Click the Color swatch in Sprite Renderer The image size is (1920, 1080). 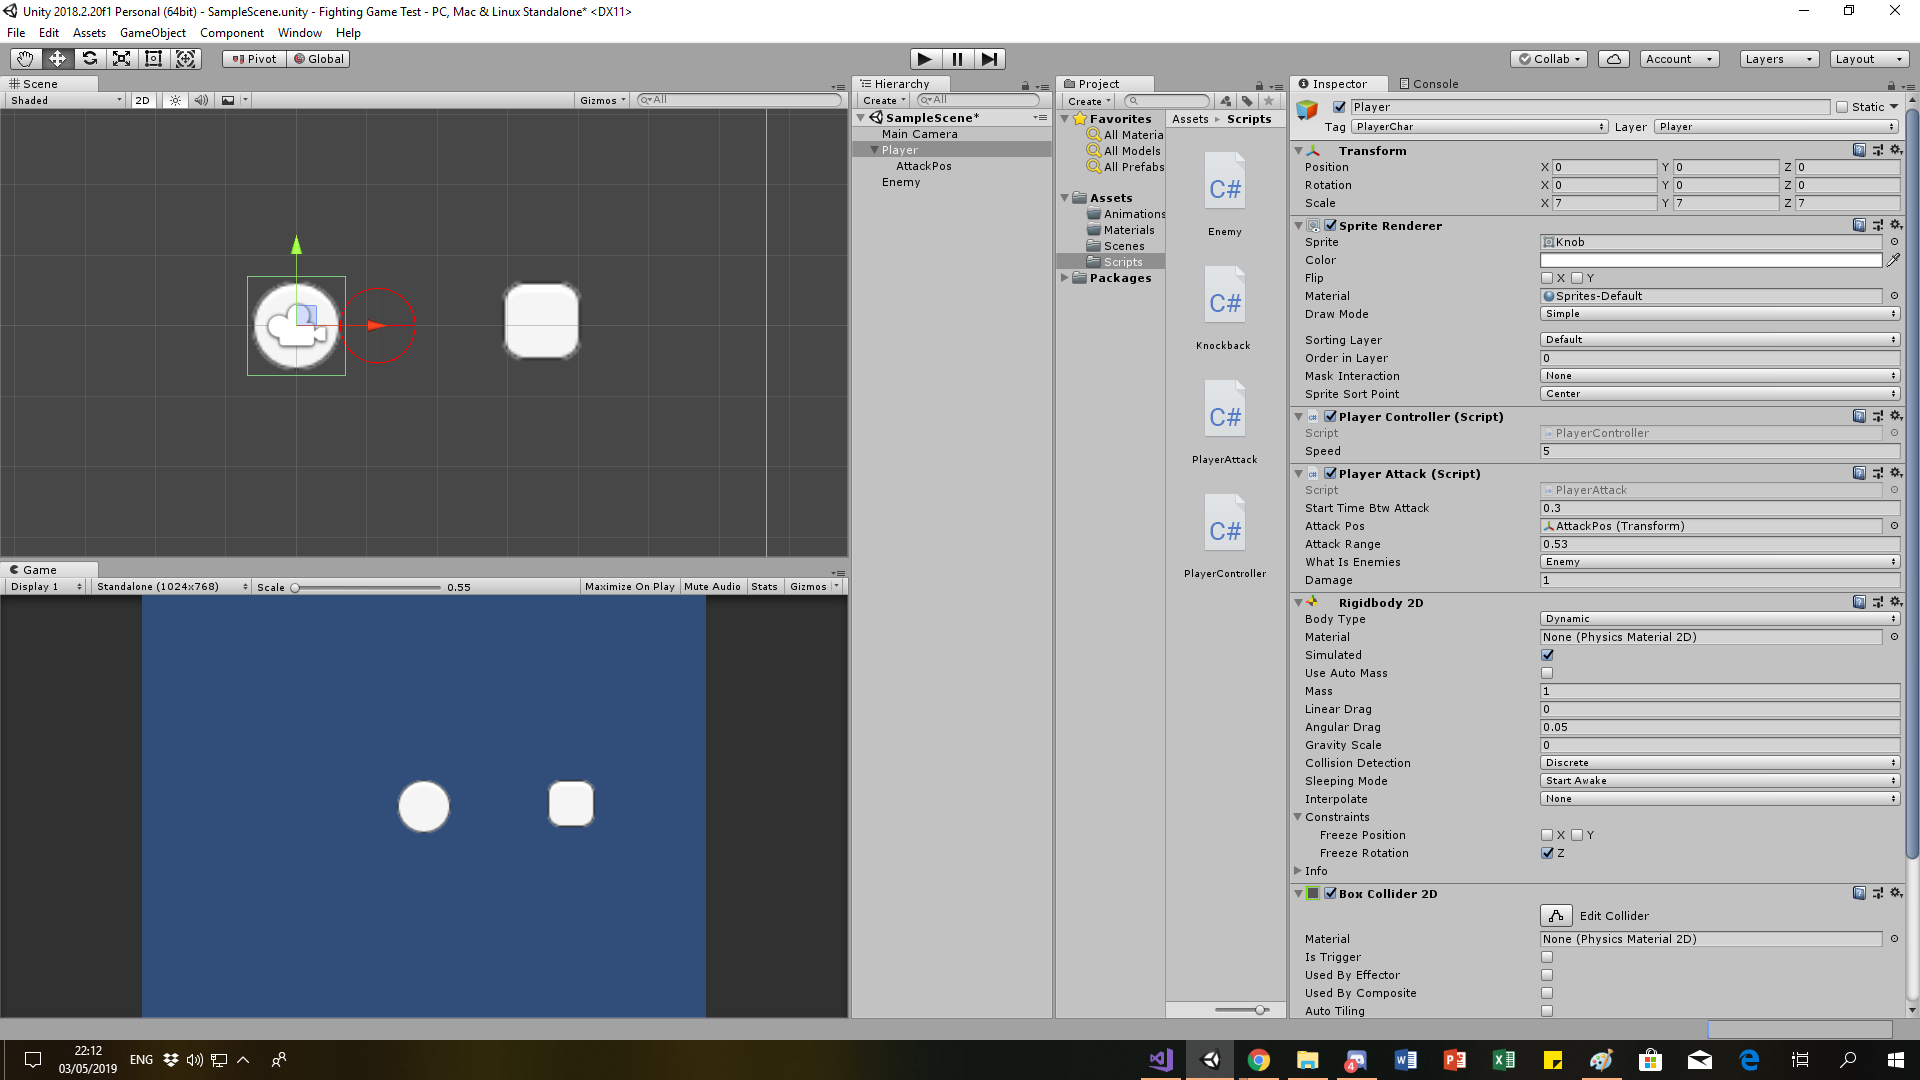(1714, 260)
